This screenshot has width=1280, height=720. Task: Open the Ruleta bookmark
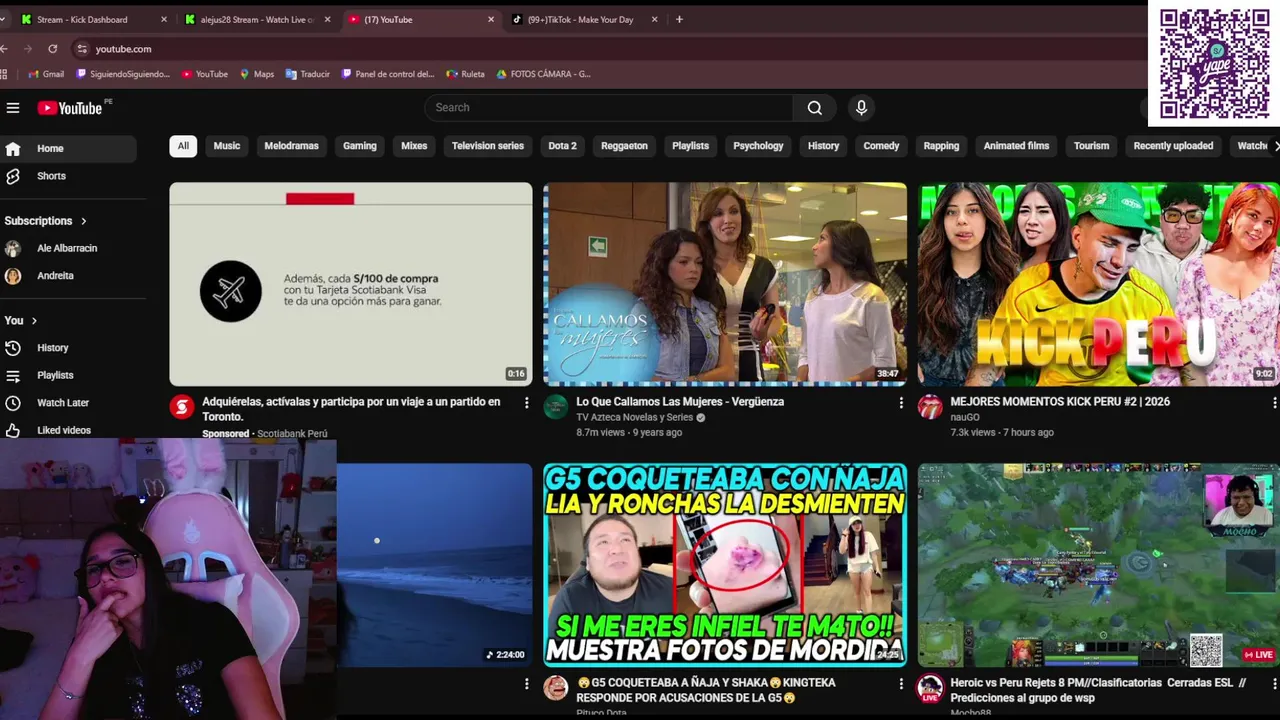466,74
